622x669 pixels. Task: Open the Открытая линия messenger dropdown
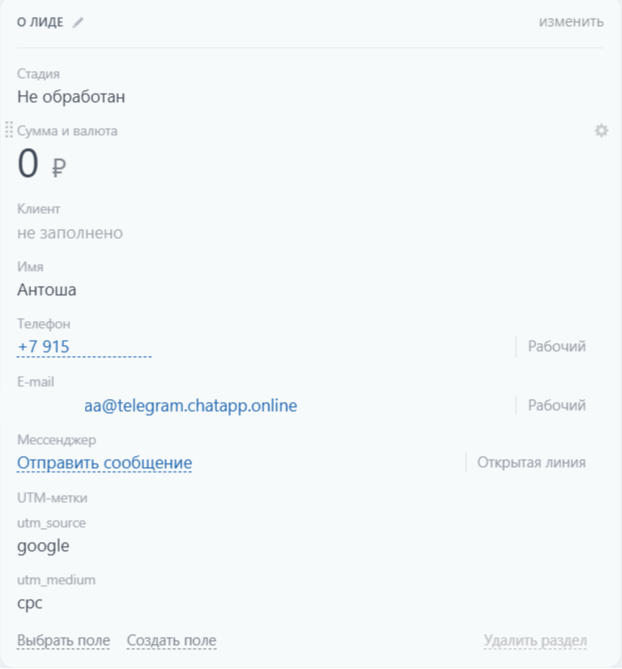click(x=531, y=462)
